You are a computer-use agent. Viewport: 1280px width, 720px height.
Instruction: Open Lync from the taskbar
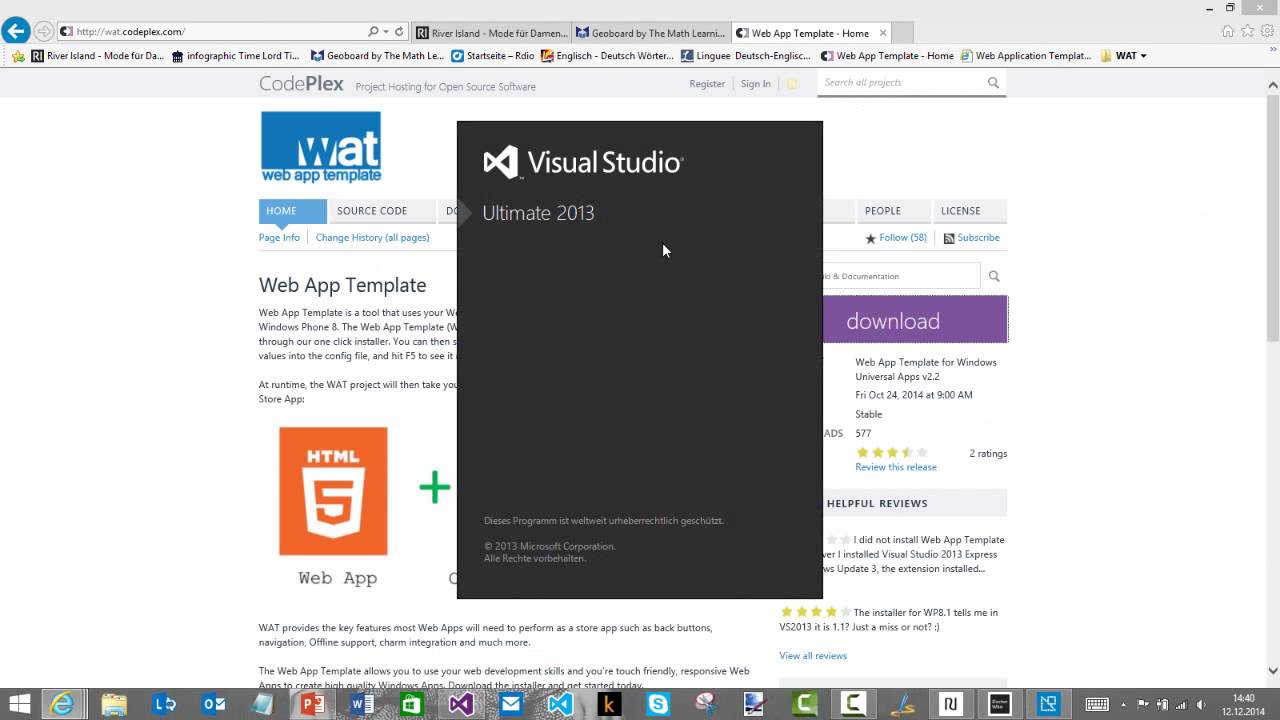165,704
